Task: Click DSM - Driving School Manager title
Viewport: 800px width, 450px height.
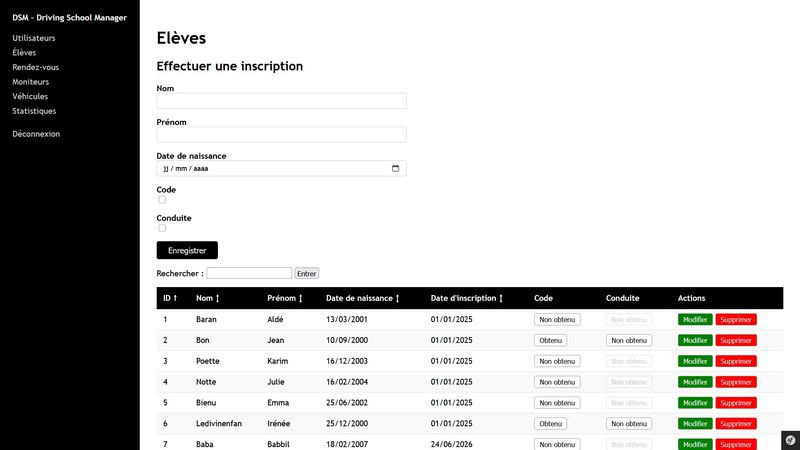Action: pyautogui.click(x=69, y=17)
